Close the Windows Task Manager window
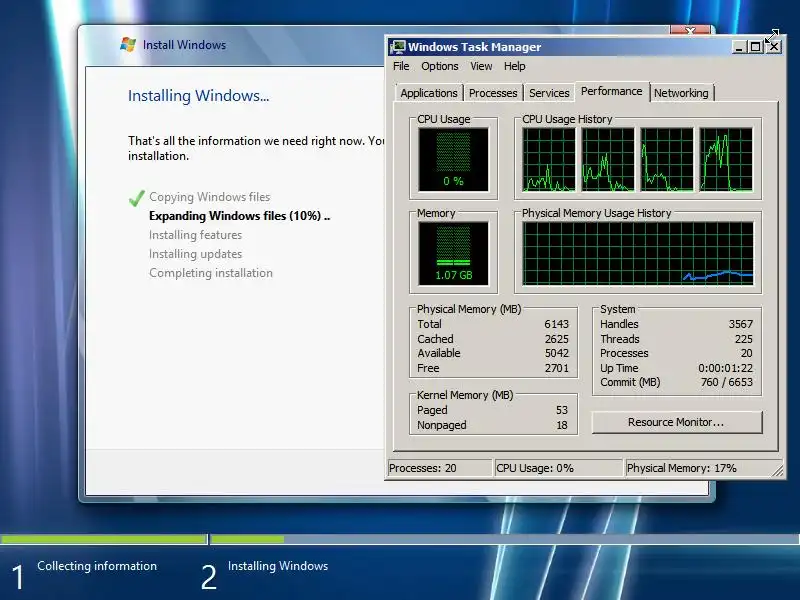The width and height of the screenshot is (800, 600). (773, 47)
